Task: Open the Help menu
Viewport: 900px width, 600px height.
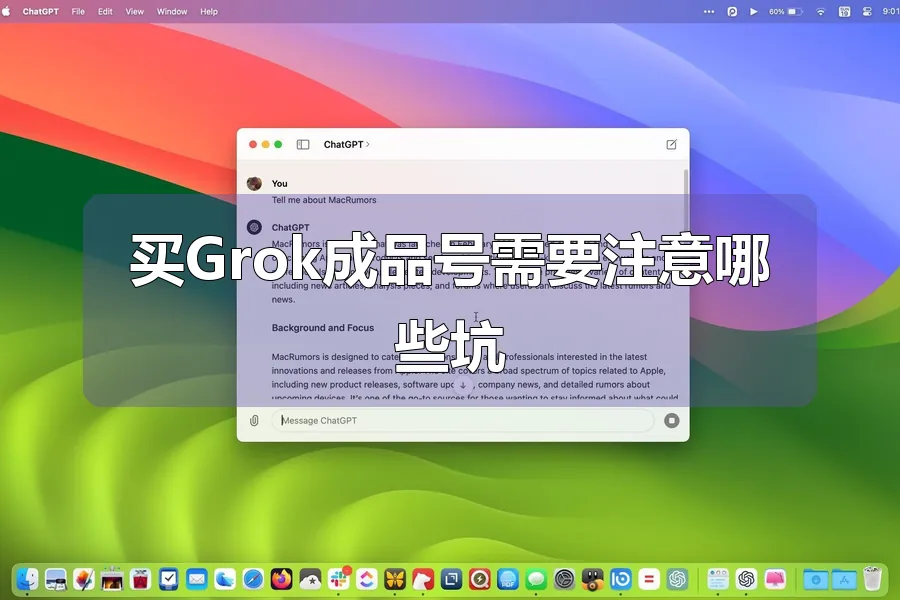Action: click(209, 11)
